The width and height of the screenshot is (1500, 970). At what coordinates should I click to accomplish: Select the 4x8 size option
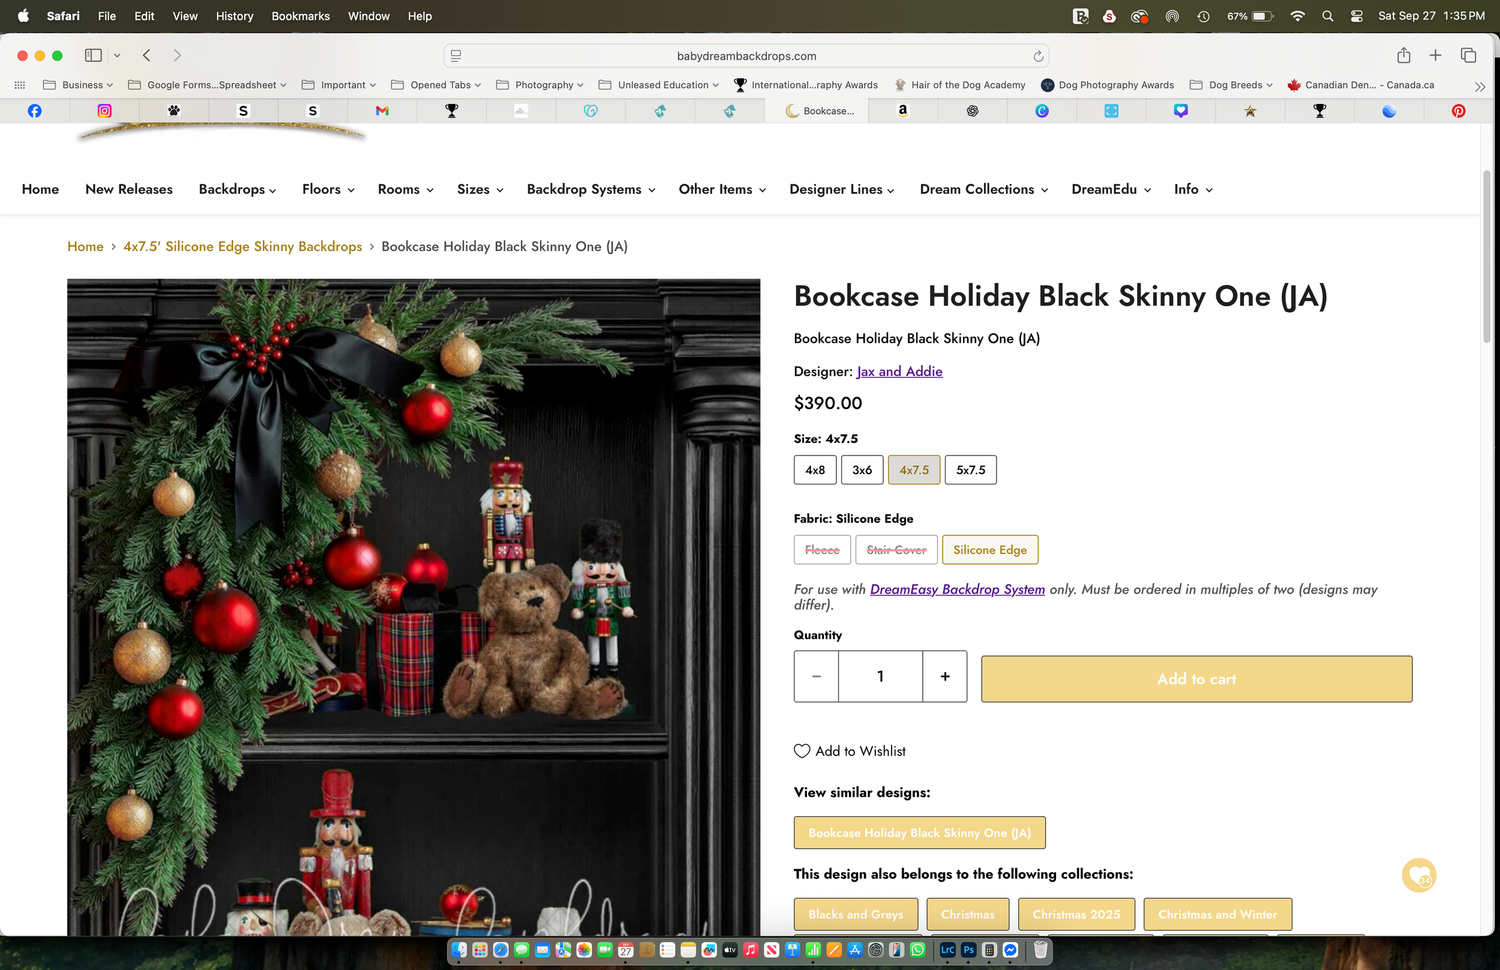pos(815,470)
